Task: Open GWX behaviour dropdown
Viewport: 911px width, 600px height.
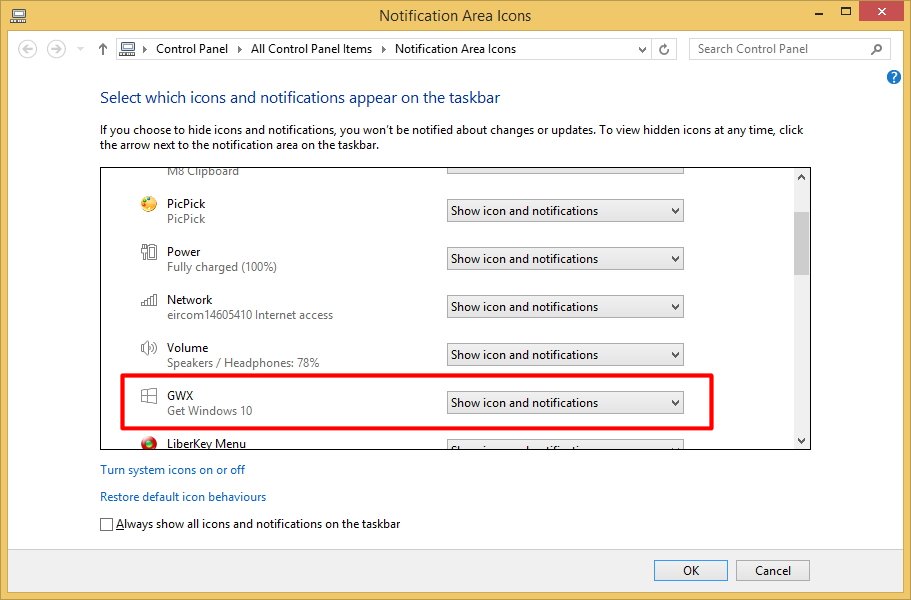Action: (565, 403)
